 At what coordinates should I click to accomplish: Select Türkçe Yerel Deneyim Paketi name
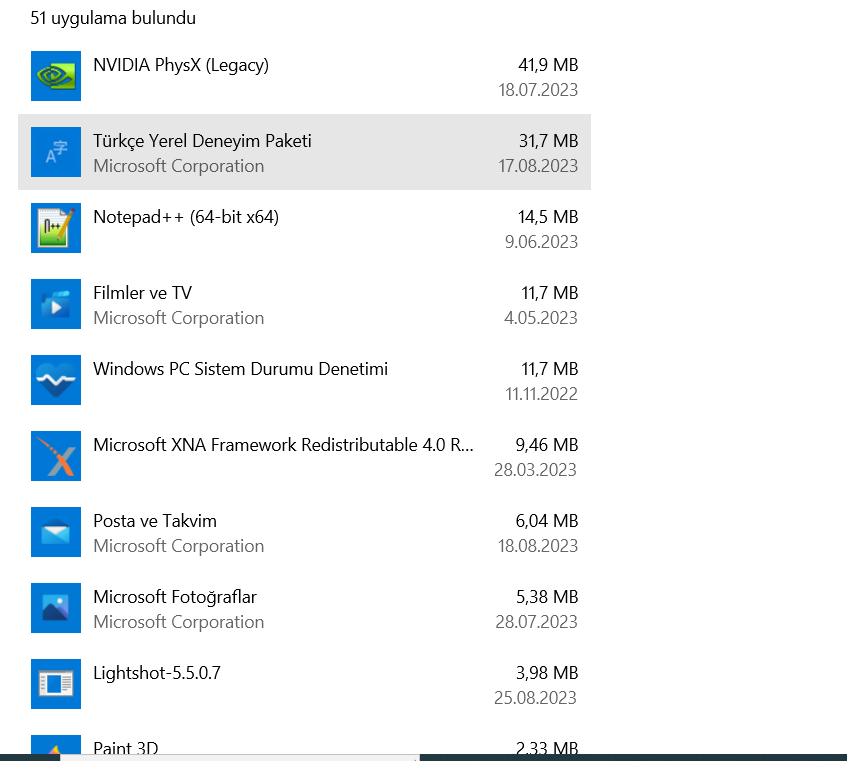[x=202, y=141]
